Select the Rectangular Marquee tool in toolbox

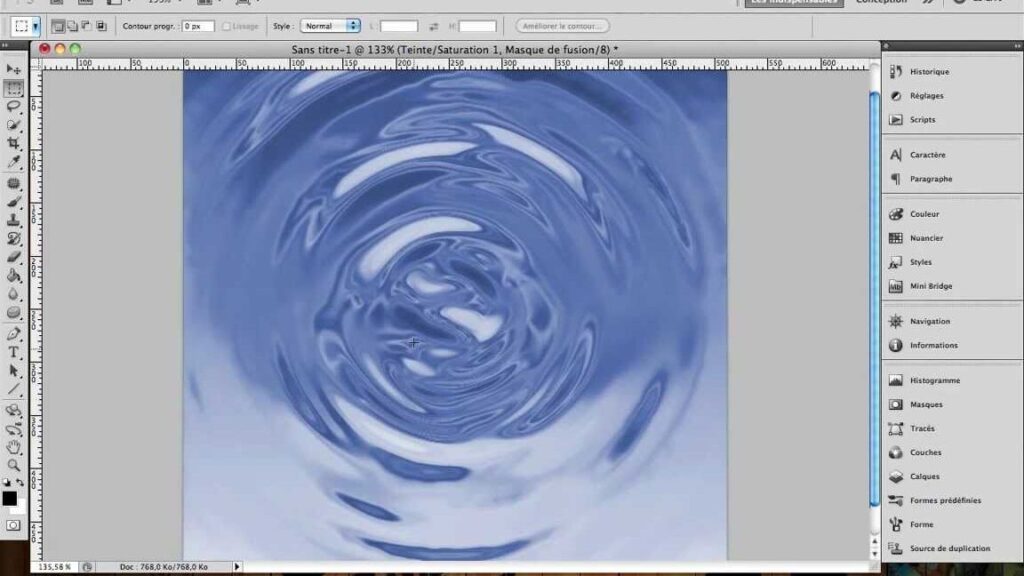13,88
